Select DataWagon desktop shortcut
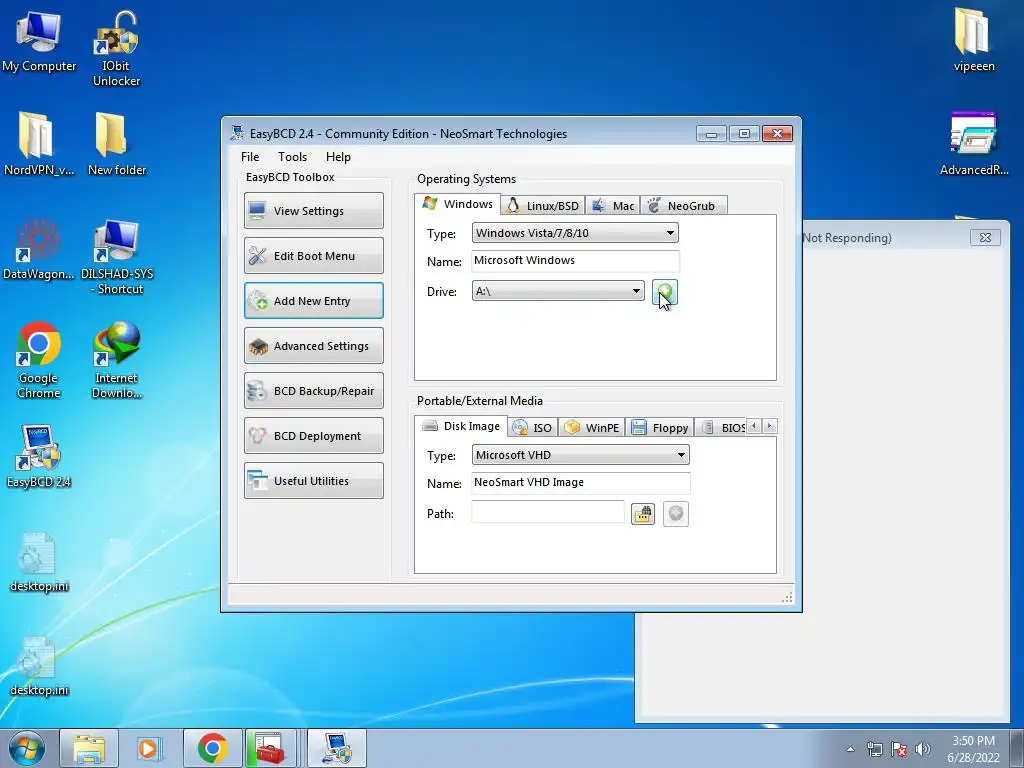This screenshot has height=768, width=1024. pyautogui.click(x=39, y=249)
